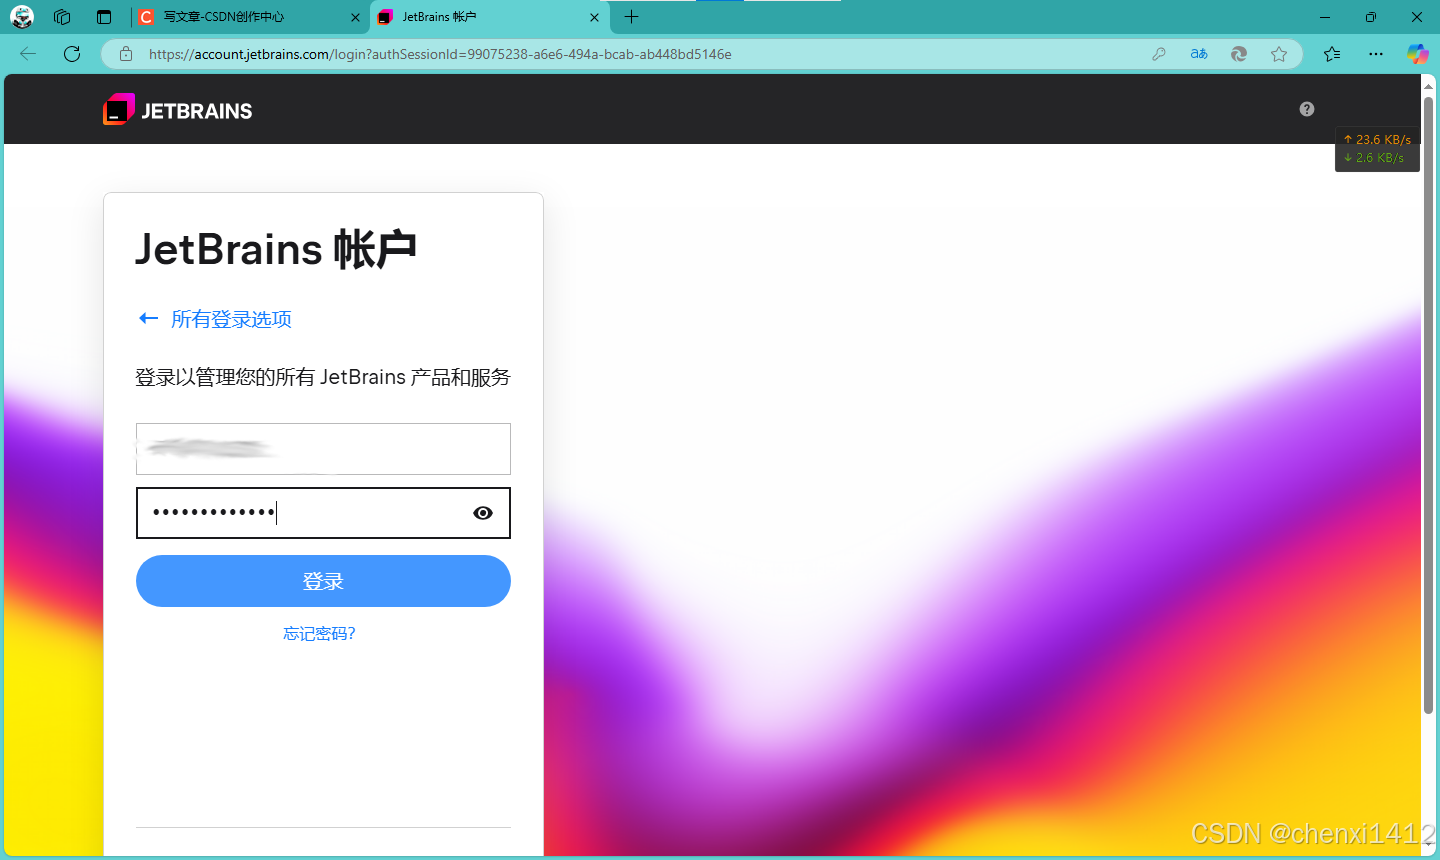Minimize the browser window
This screenshot has height=860, width=1440.
click(1325, 17)
